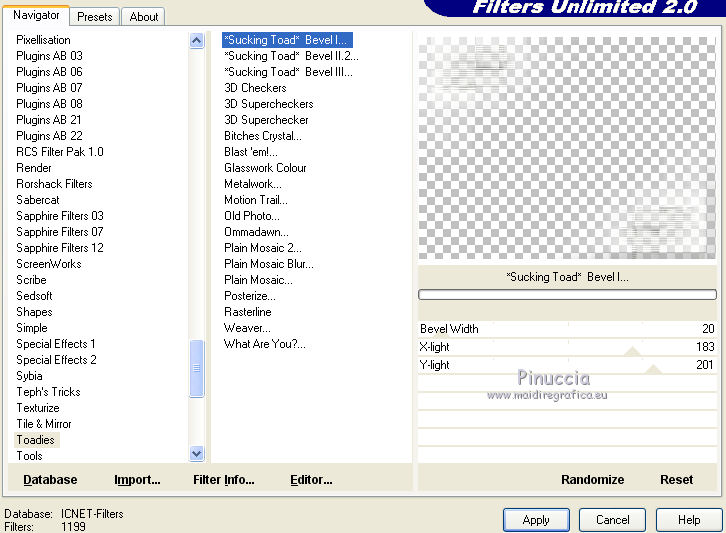Select RCS Filter Pak 1.0
726x533 pixels.
[x=60, y=152]
